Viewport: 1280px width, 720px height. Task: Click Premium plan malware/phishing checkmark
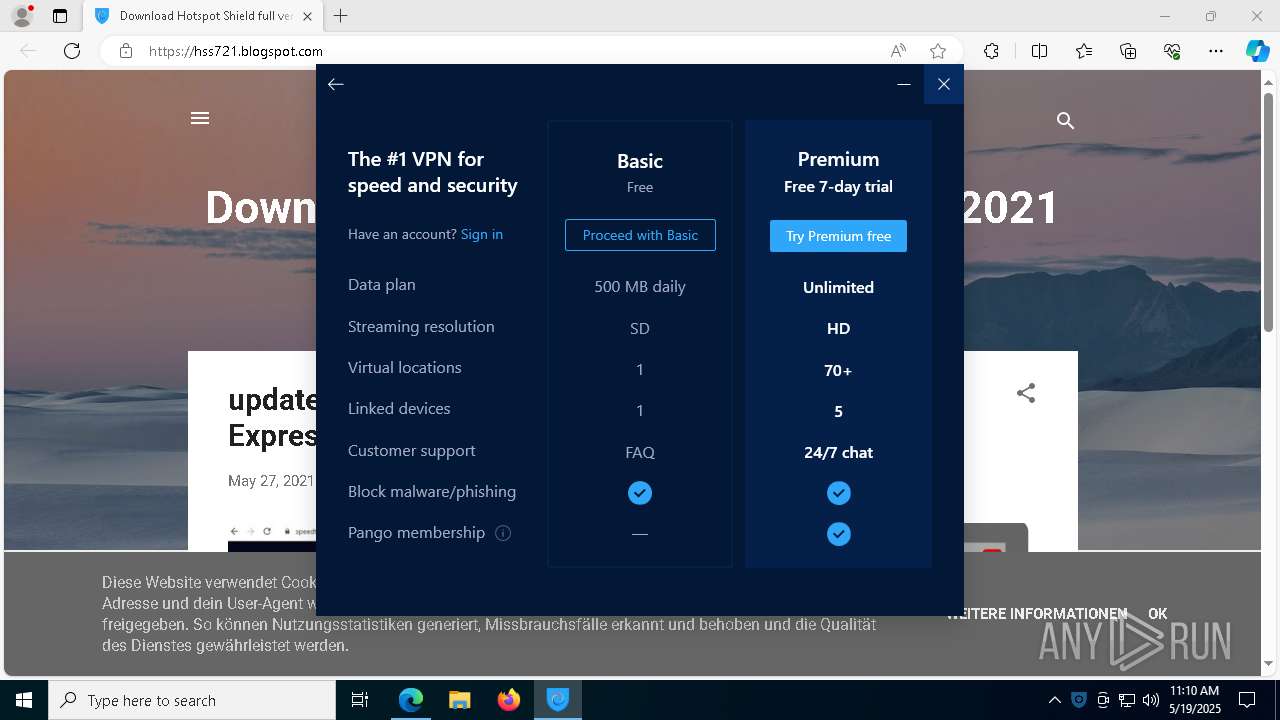point(838,493)
